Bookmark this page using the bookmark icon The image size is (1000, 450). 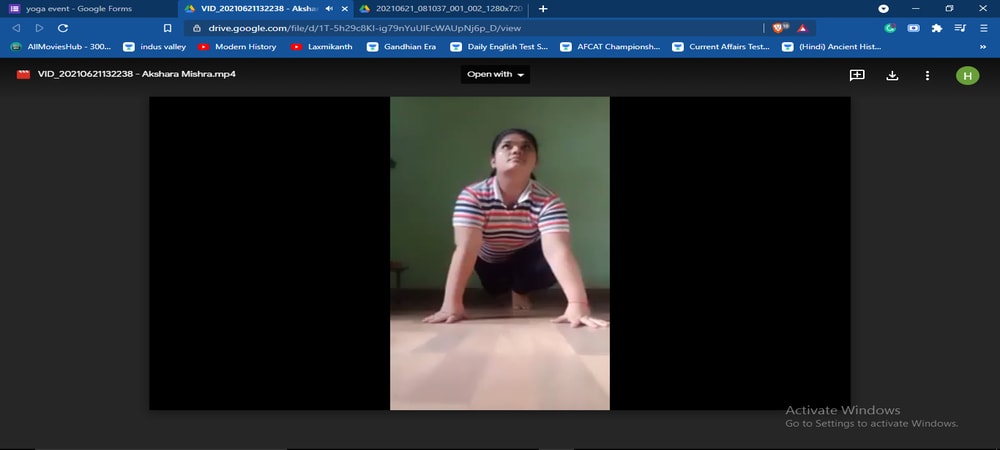pos(167,28)
